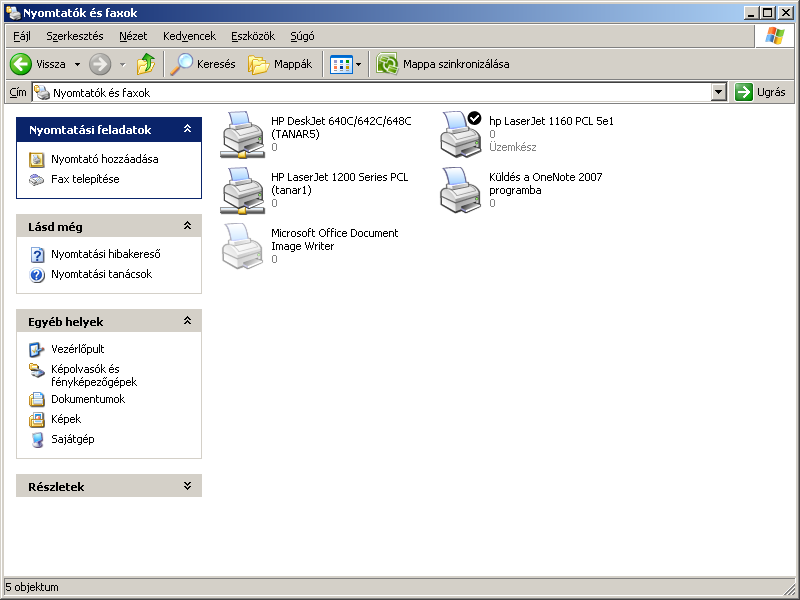The width and height of the screenshot is (800, 600).
Task: Open the Dokumentumok link
Action: [88, 399]
